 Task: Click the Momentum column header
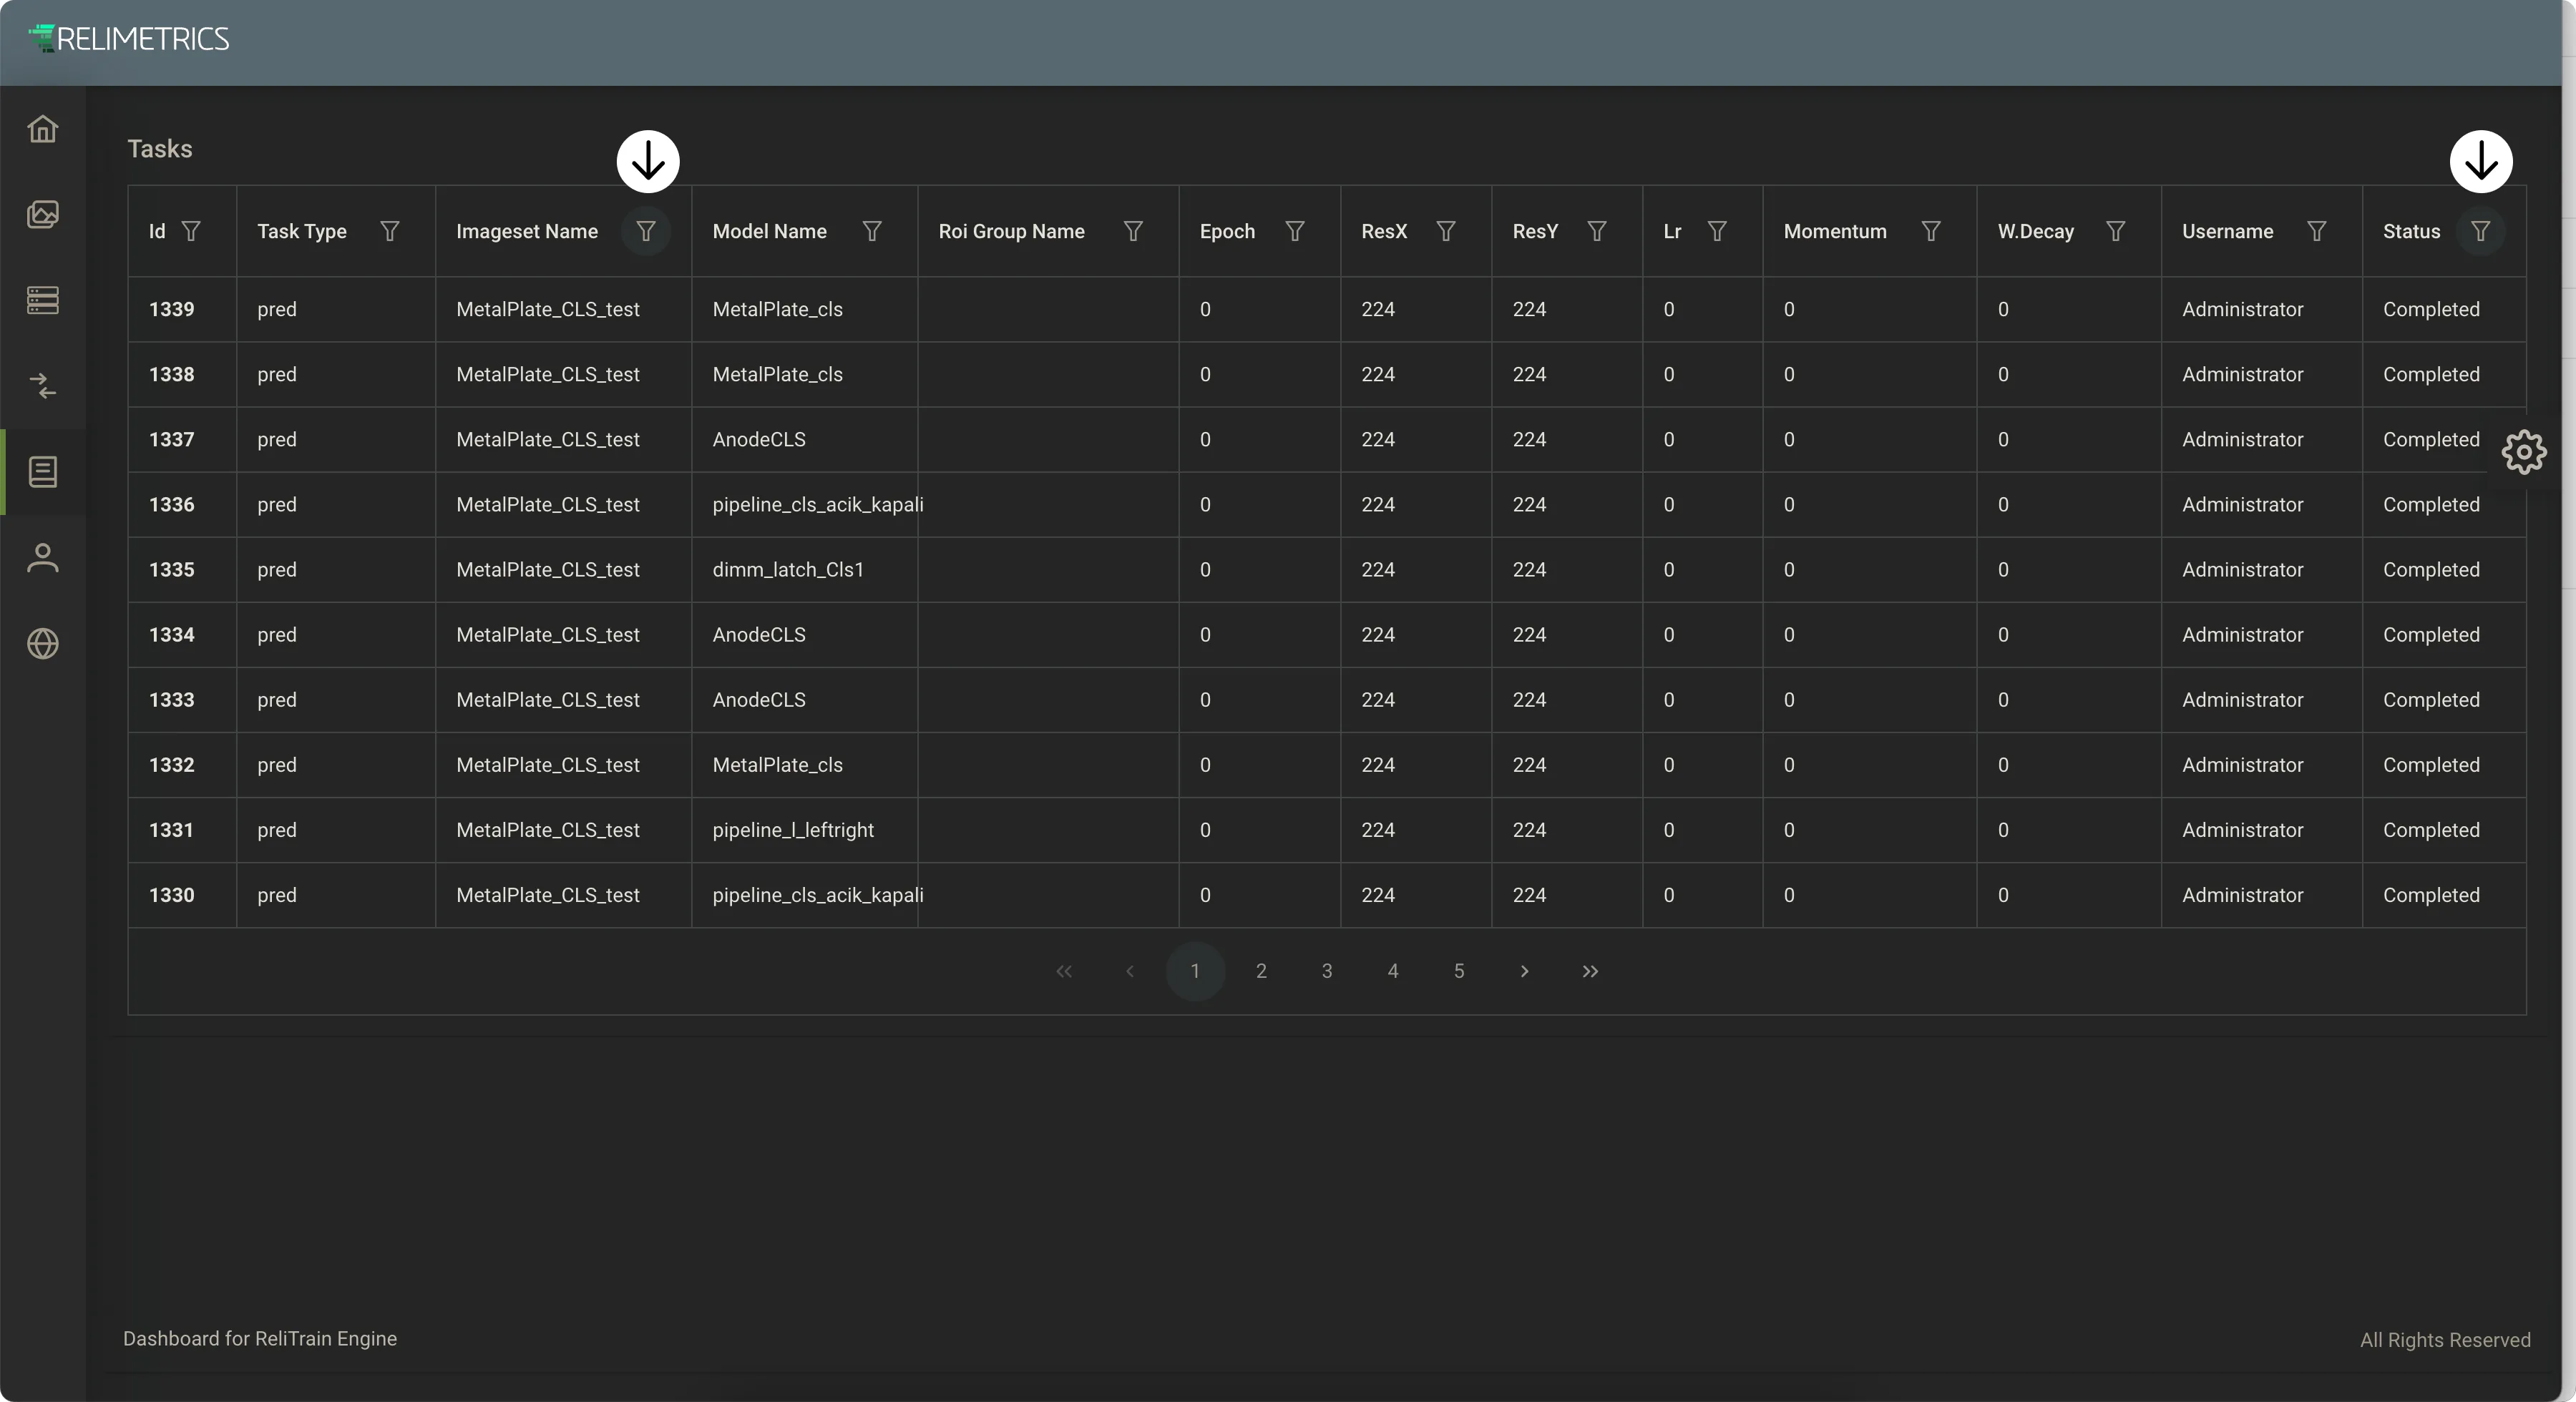[x=1835, y=231]
